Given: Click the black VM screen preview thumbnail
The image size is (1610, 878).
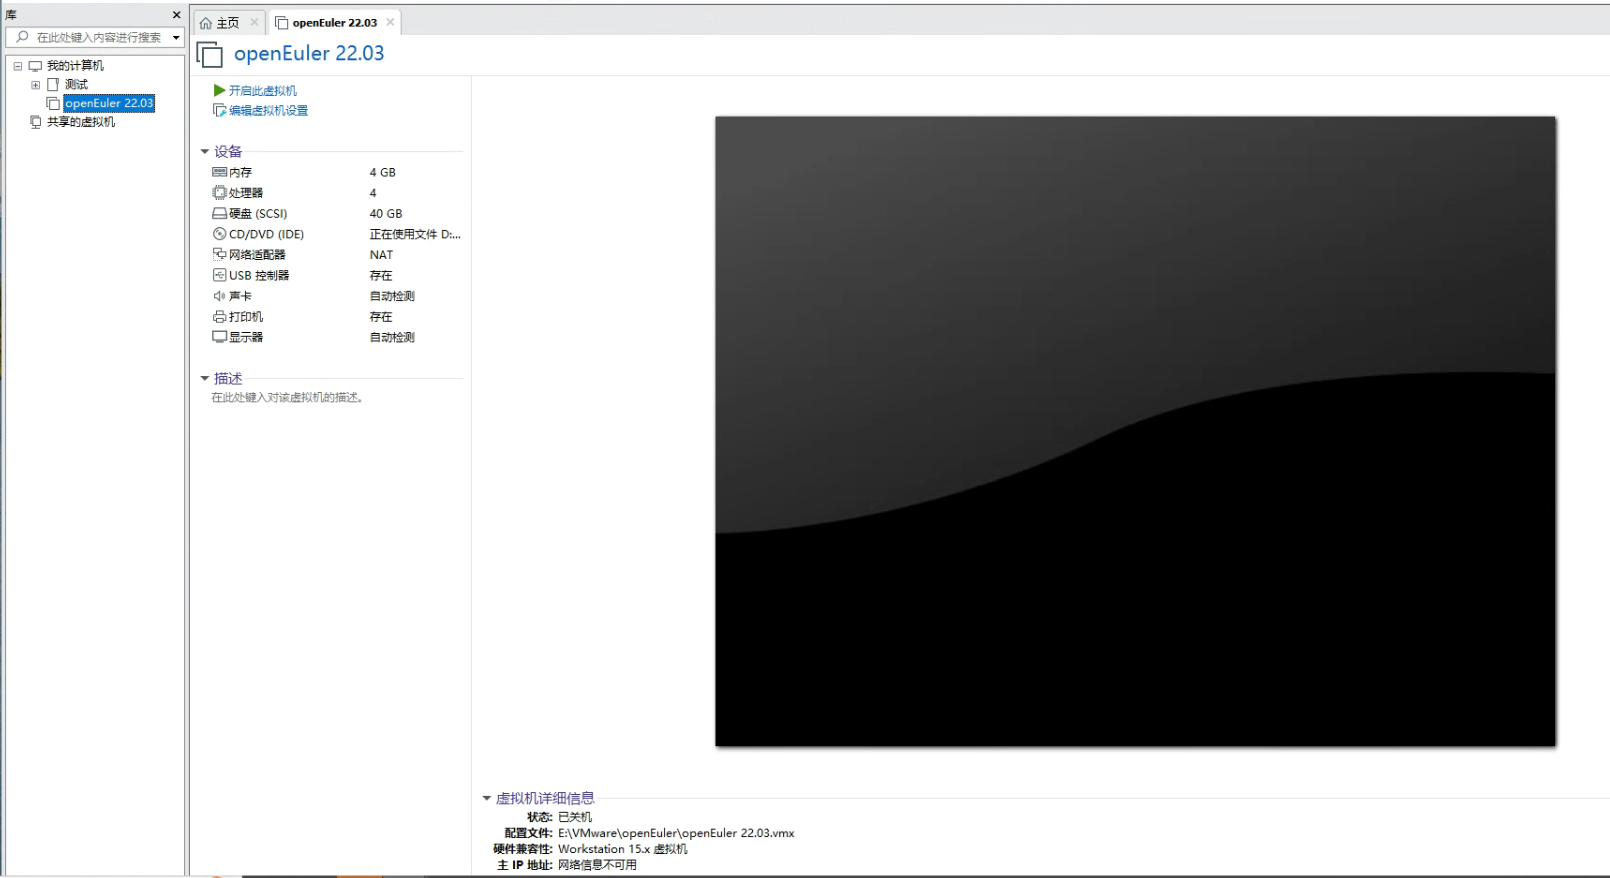Looking at the screenshot, I should click(x=1135, y=431).
